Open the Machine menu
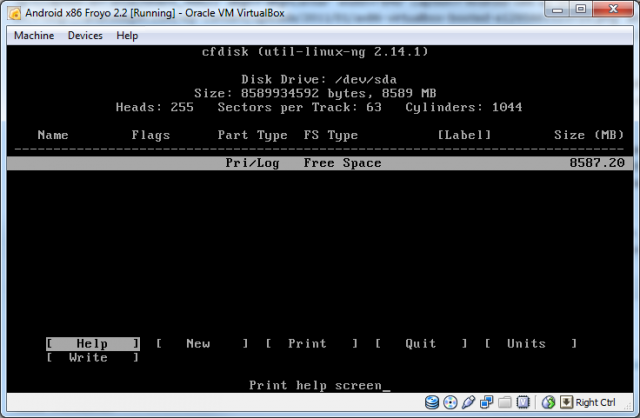Screen dimensions: 640x418 [x=34, y=36]
